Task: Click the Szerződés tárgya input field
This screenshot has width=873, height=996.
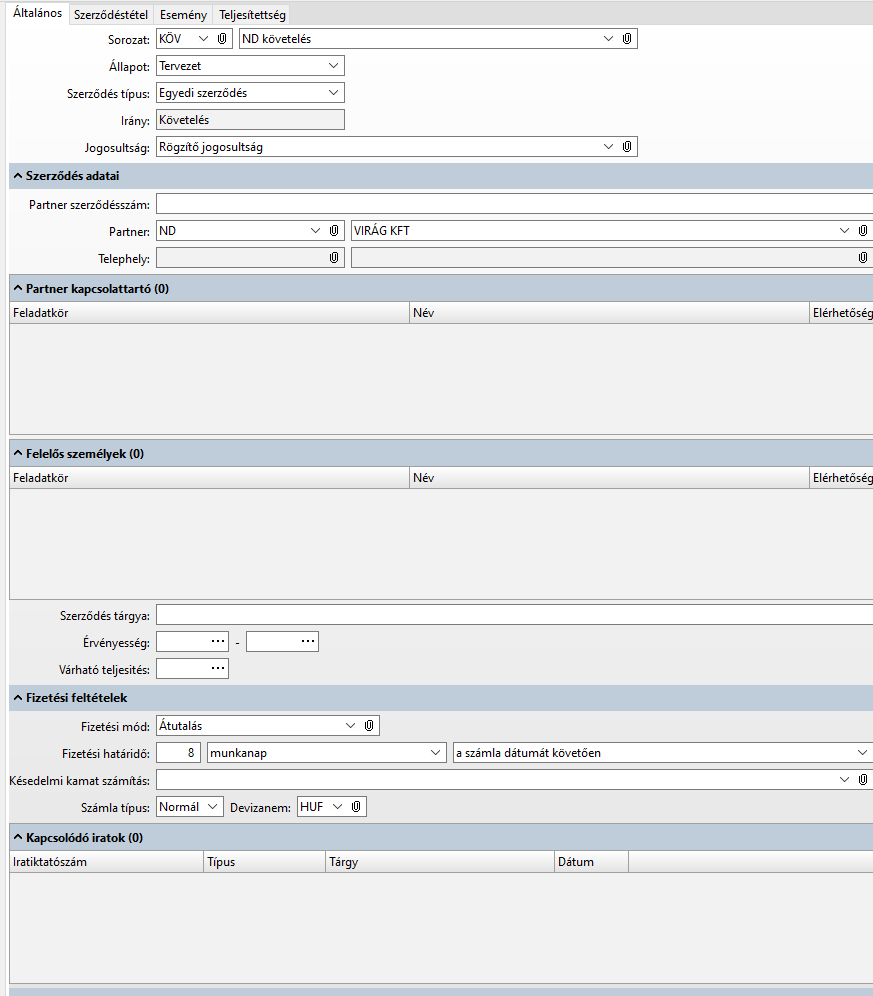Action: click(515, 615)
